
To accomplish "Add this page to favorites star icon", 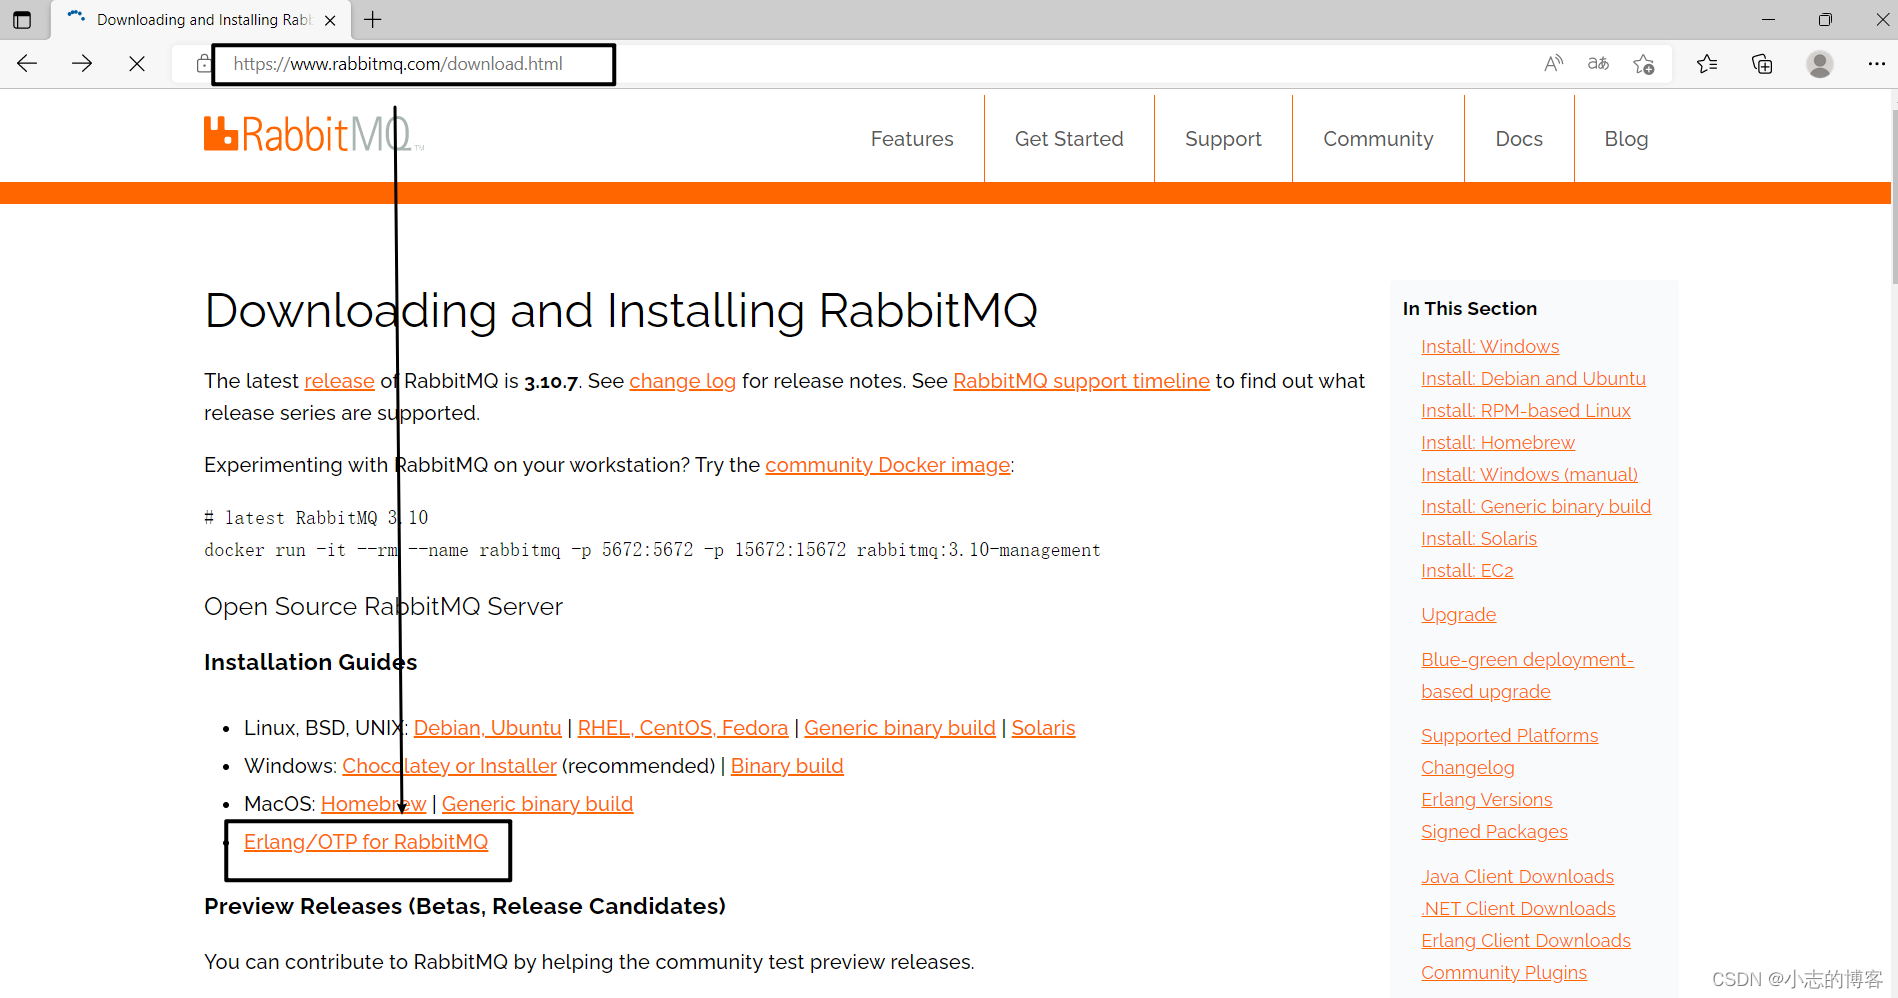I will click(x=1643, y=64).
